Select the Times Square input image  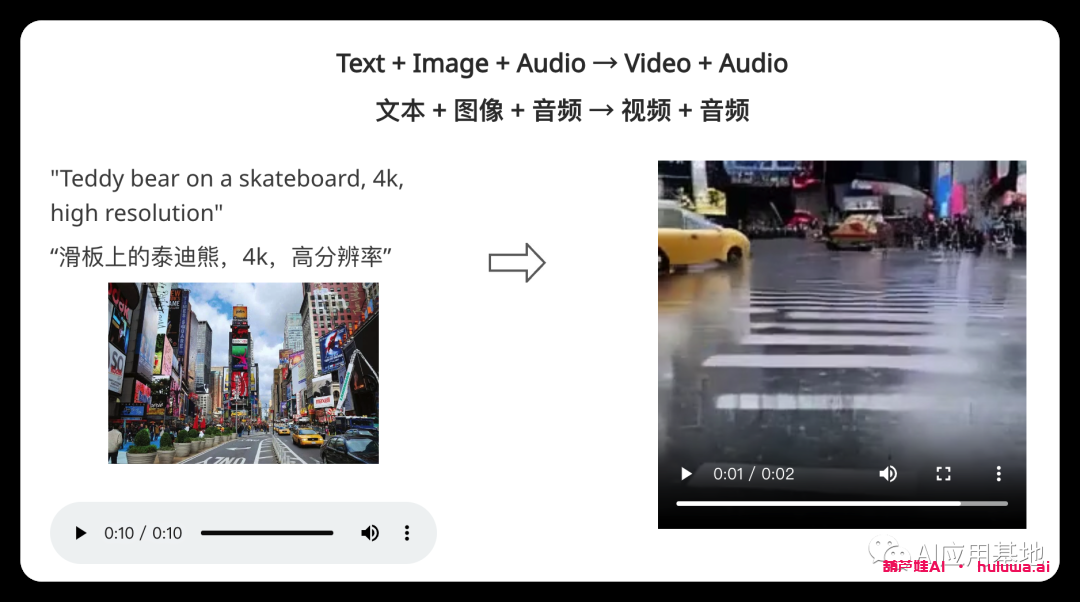coord(243,373)
